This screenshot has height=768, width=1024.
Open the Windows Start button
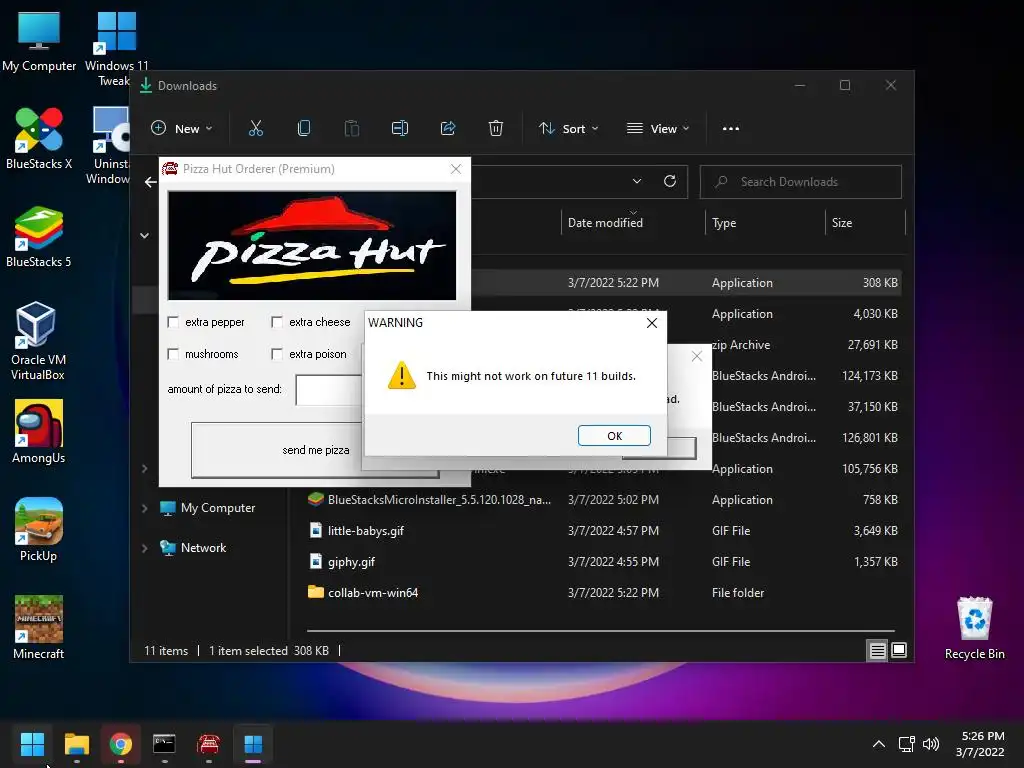(x=32, y=744)
